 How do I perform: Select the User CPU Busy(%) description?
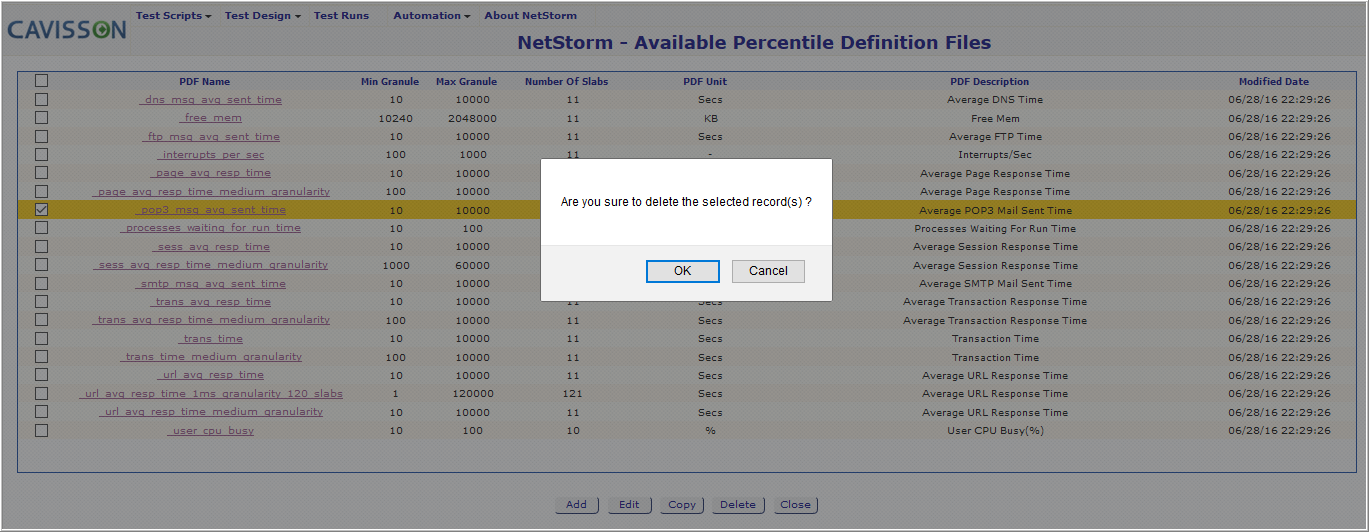tap(995, 431)
